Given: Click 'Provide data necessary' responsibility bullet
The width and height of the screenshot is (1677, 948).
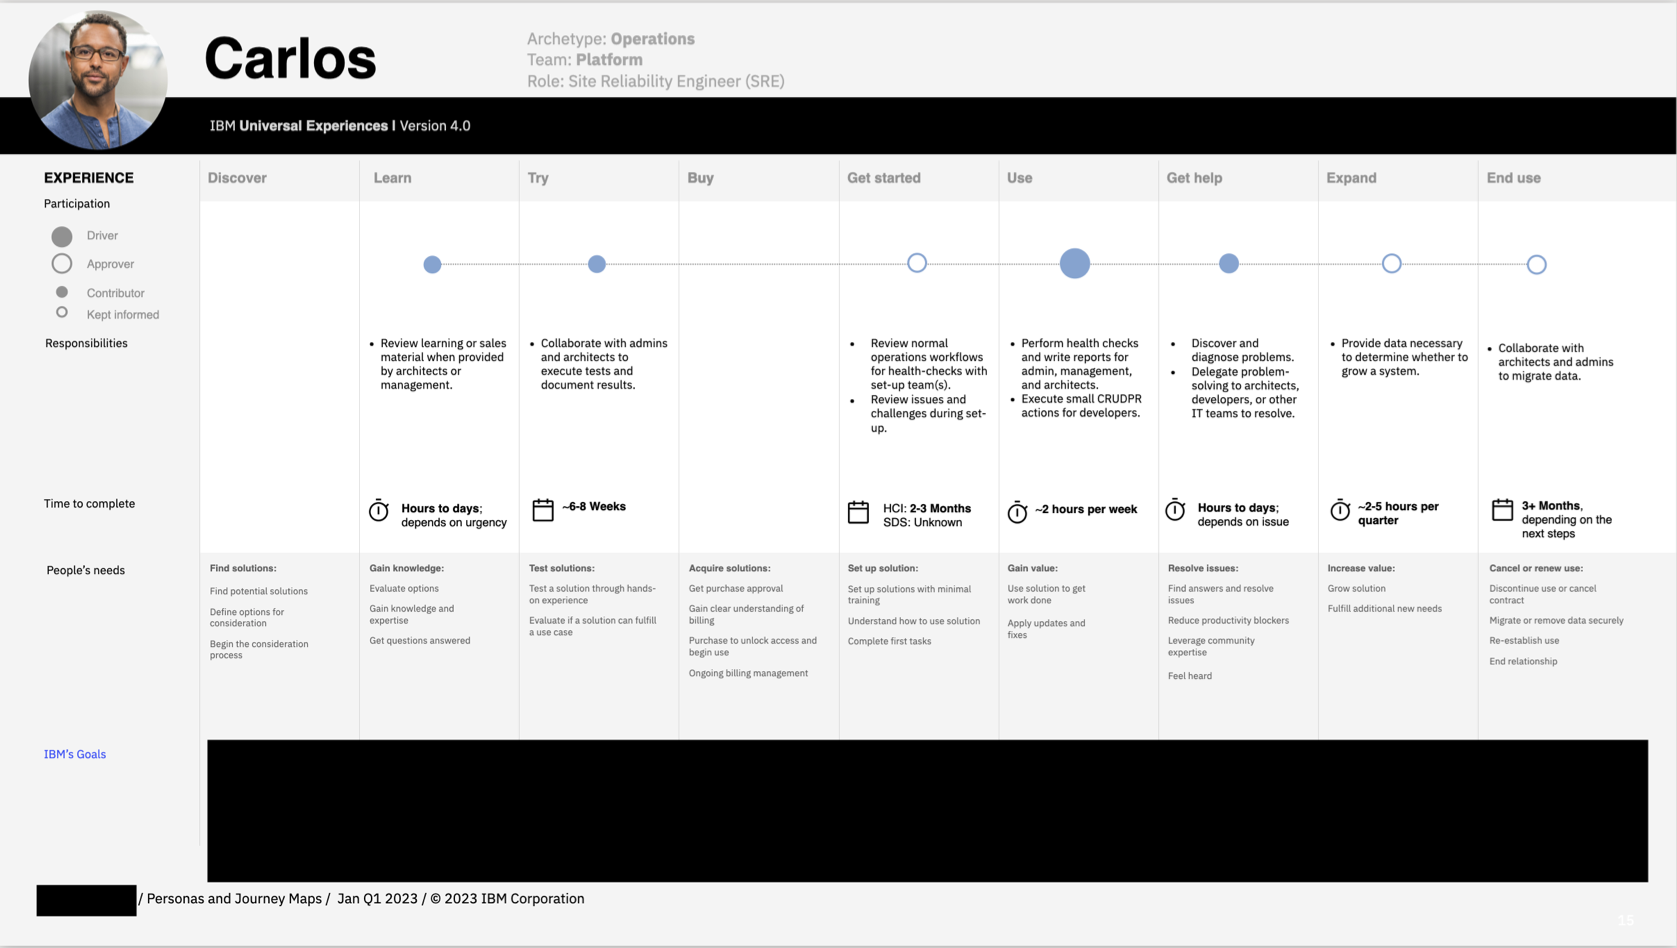Looking at the screenshot, I should tap(1404, 357).
